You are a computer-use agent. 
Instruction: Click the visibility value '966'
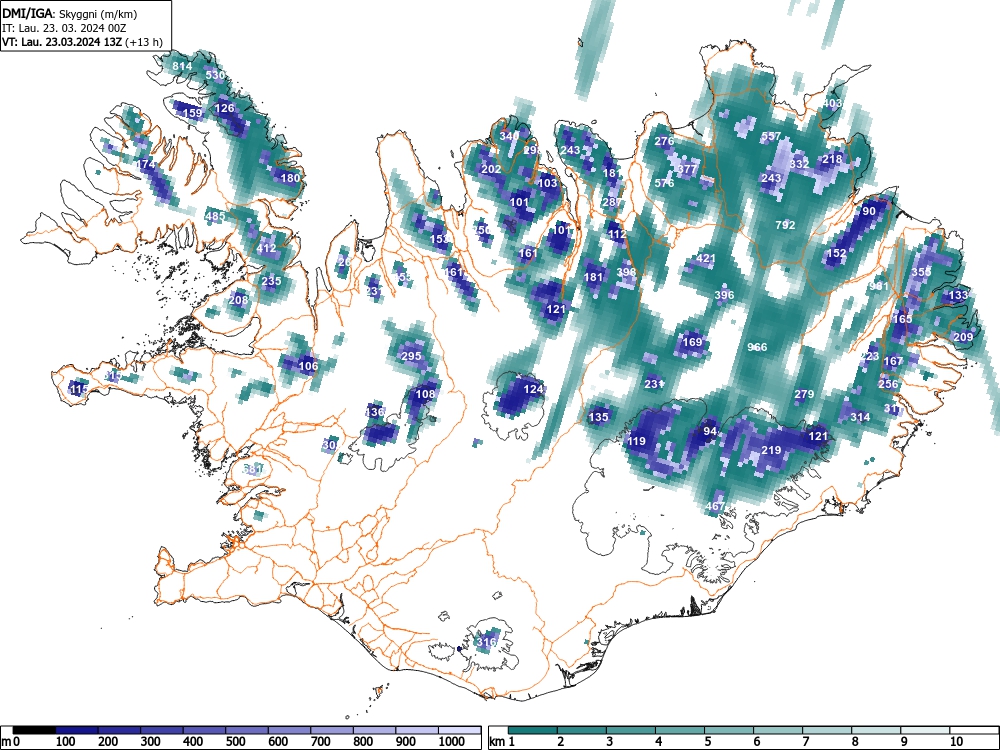tap(757, 347)
